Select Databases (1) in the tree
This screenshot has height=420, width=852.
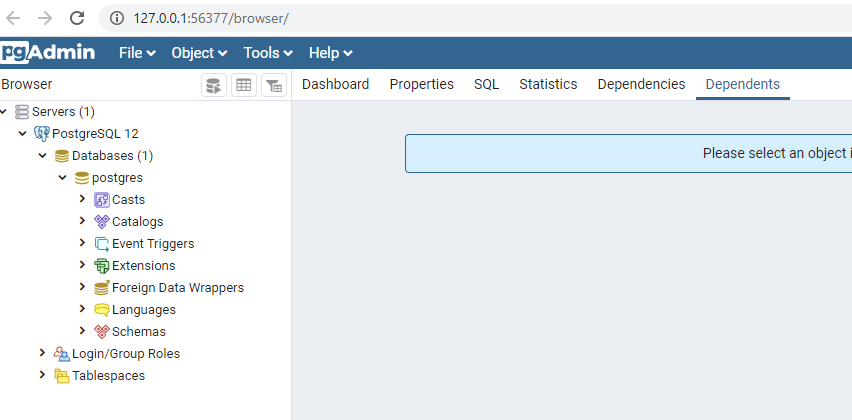[x=112, y=156]
